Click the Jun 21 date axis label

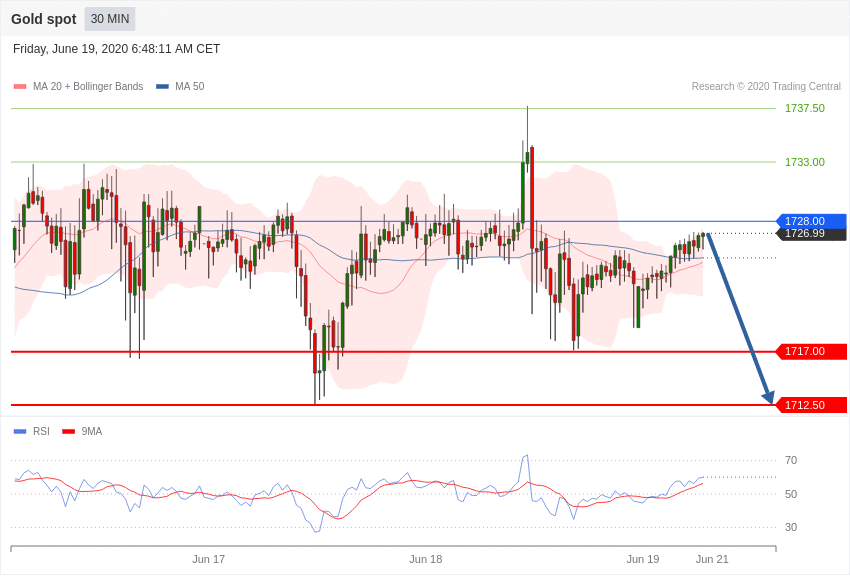(712, 559)
